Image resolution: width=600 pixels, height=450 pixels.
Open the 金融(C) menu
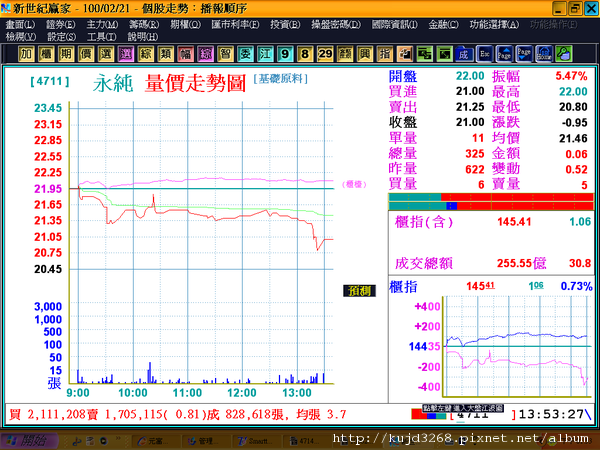coord(443,25)
